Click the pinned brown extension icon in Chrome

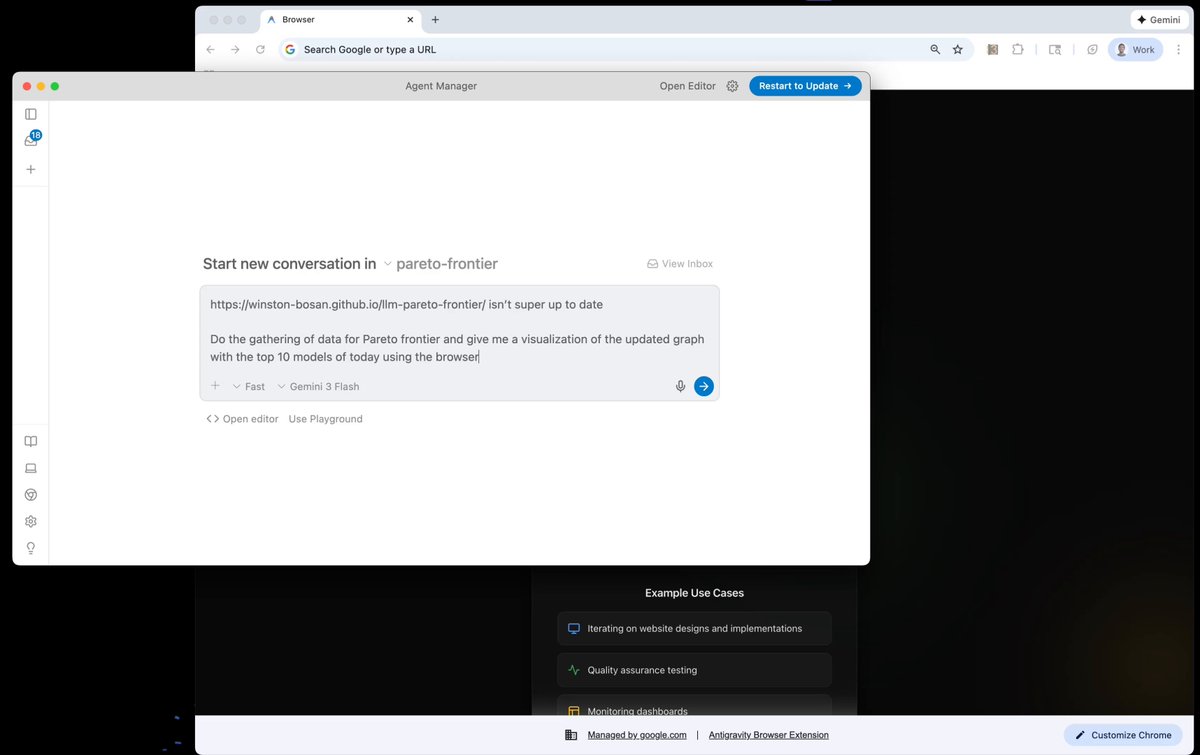[x=993, y=49]
